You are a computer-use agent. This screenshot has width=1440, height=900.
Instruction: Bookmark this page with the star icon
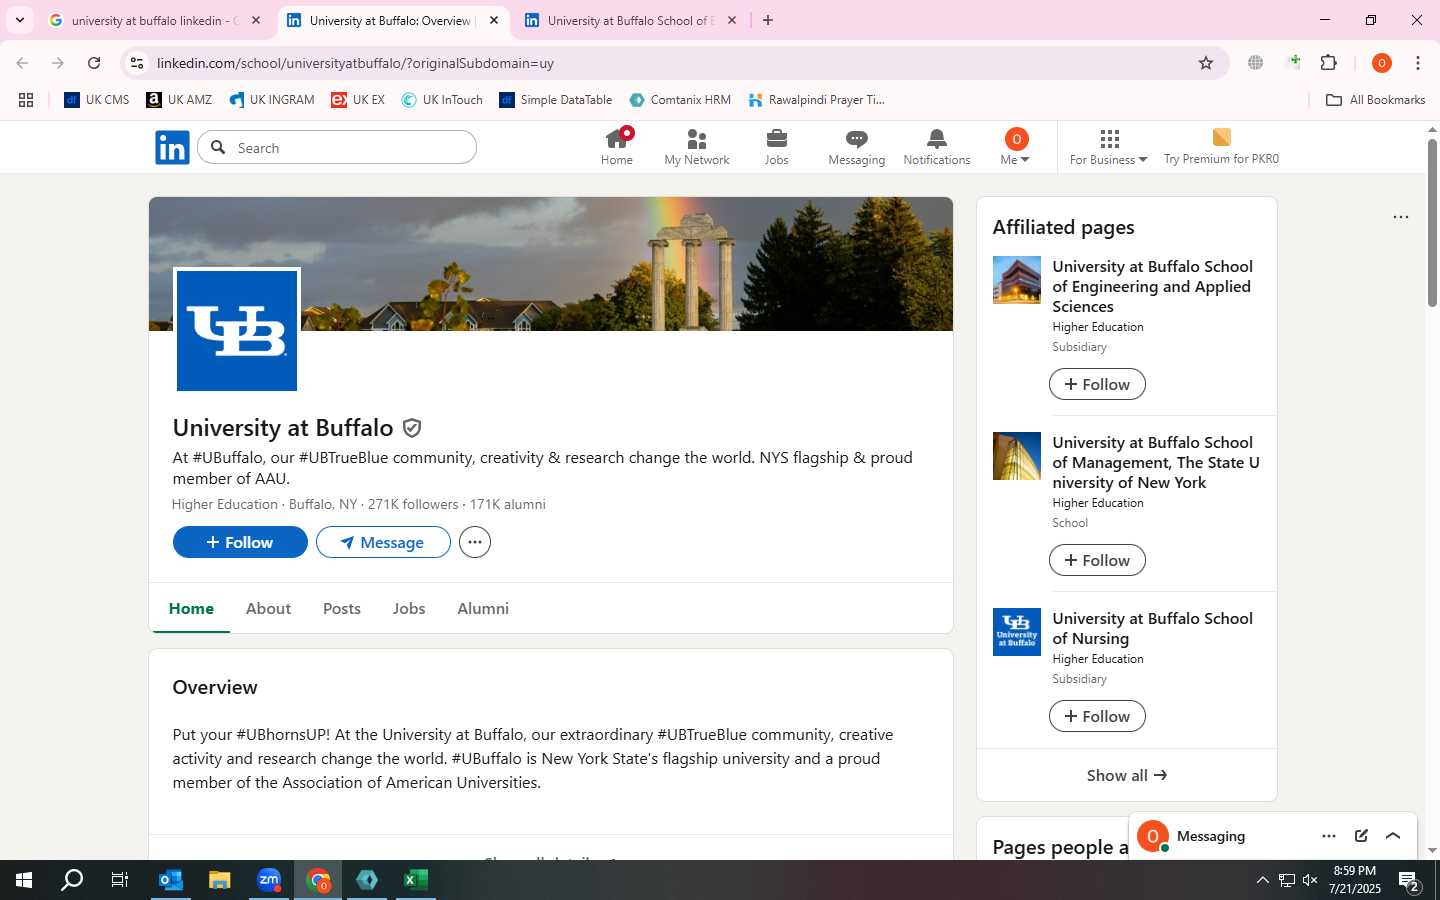1206,63
